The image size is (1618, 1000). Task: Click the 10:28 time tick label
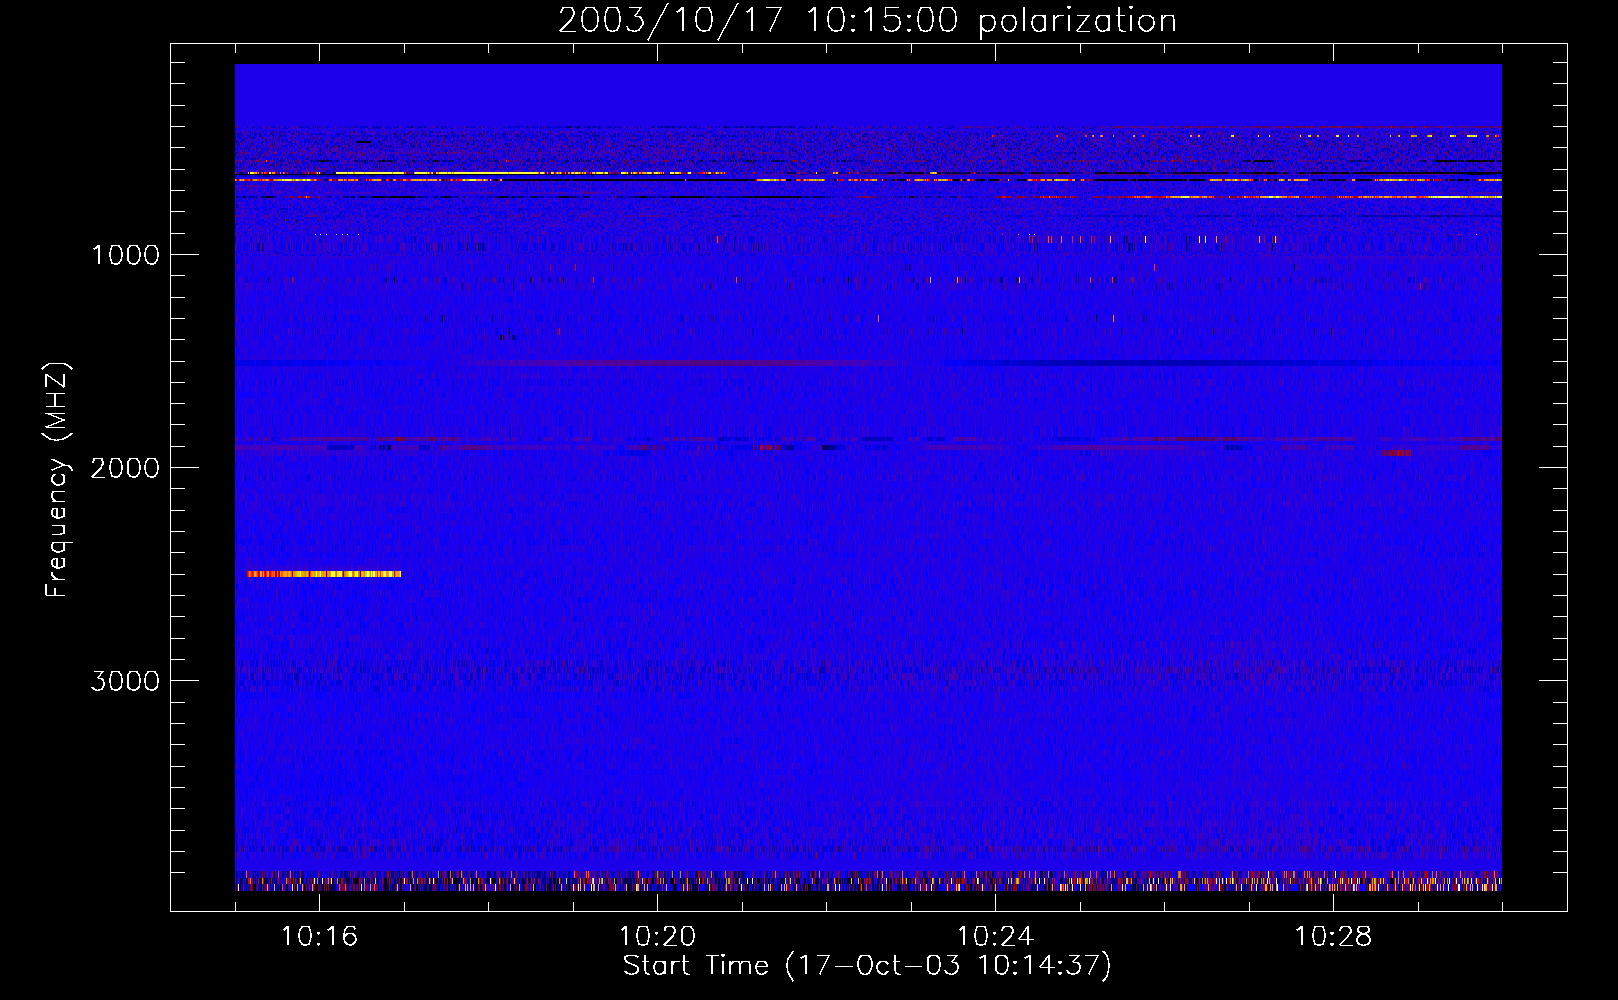pyautogui.click(x=1333, y=936)
